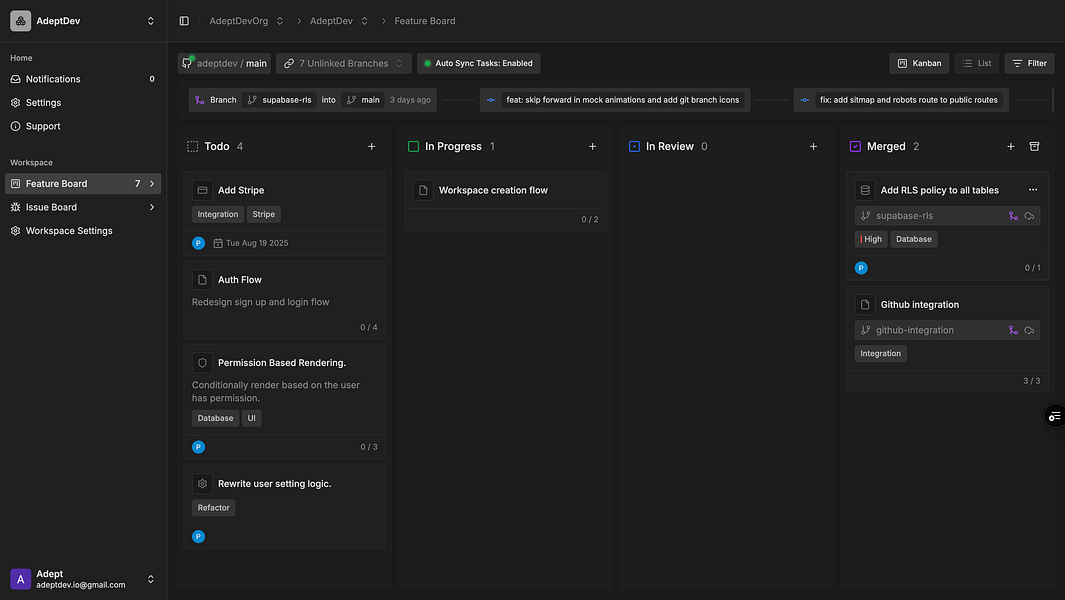Click floating task list icon at right edge
Screen dimensions: 1065x600
pos(1054,416)
